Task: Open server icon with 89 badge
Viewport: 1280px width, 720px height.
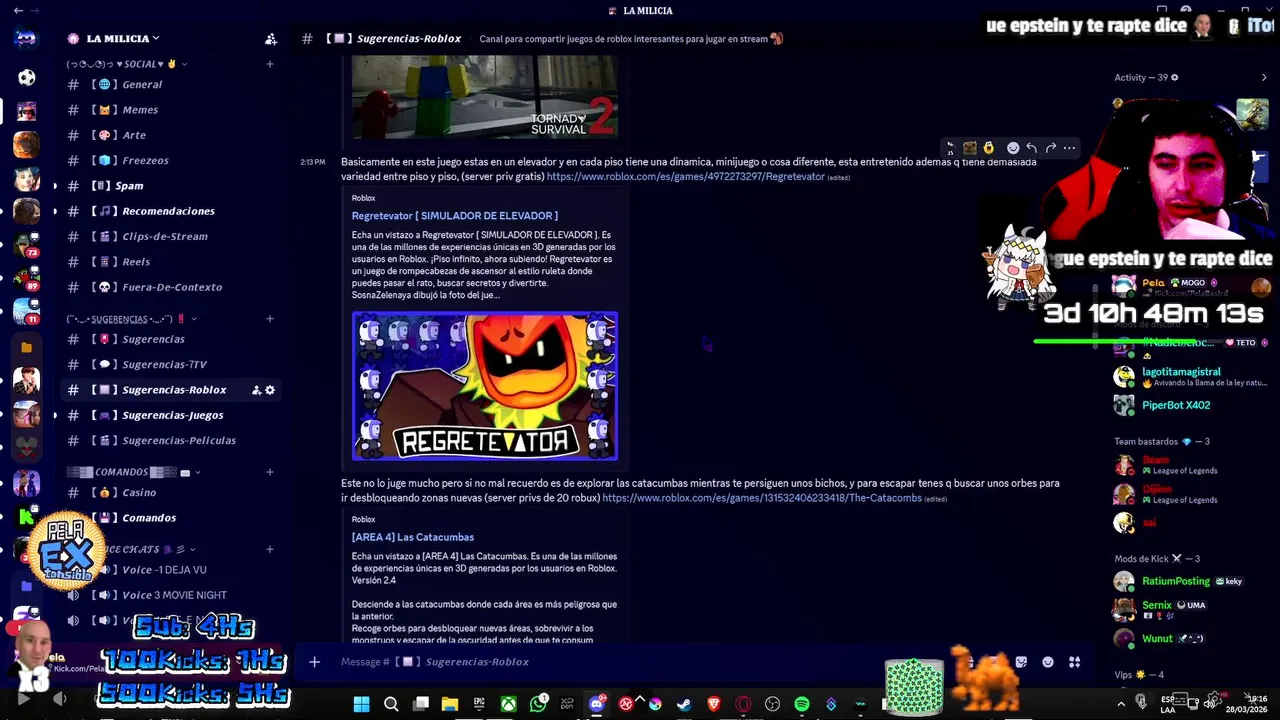Action: pos(26,279)
